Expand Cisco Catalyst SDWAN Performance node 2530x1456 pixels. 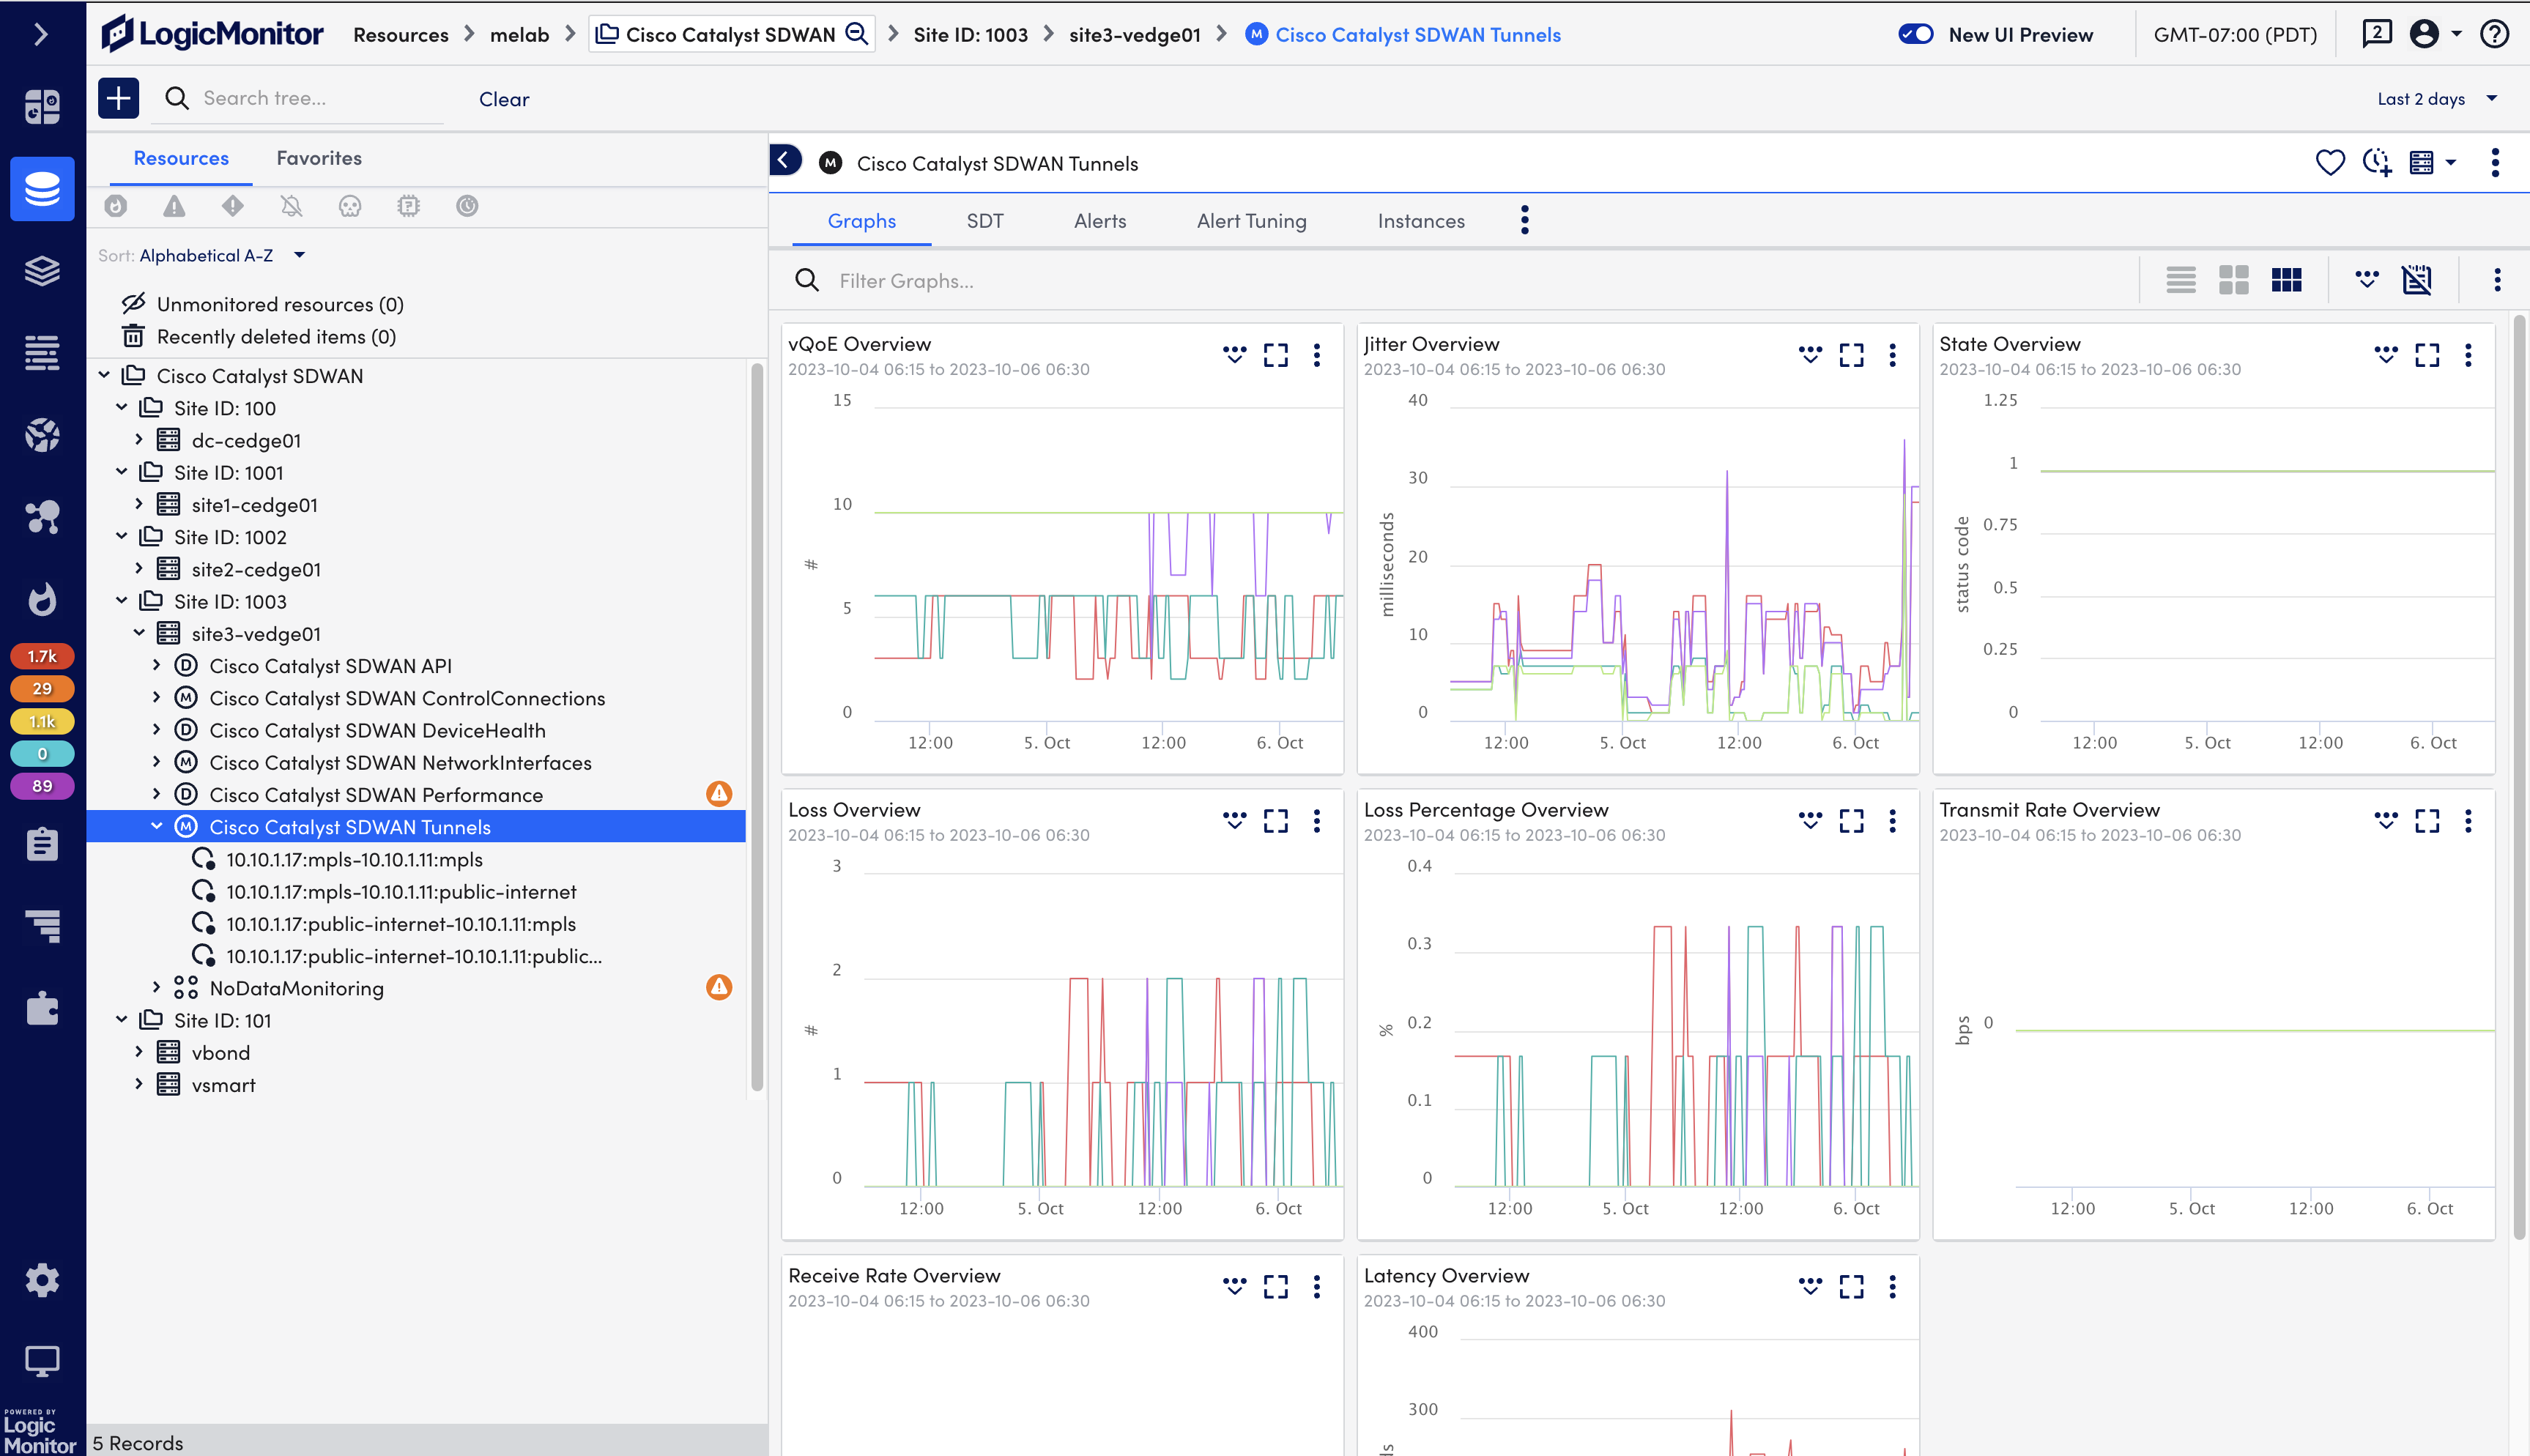pos(157,794)
